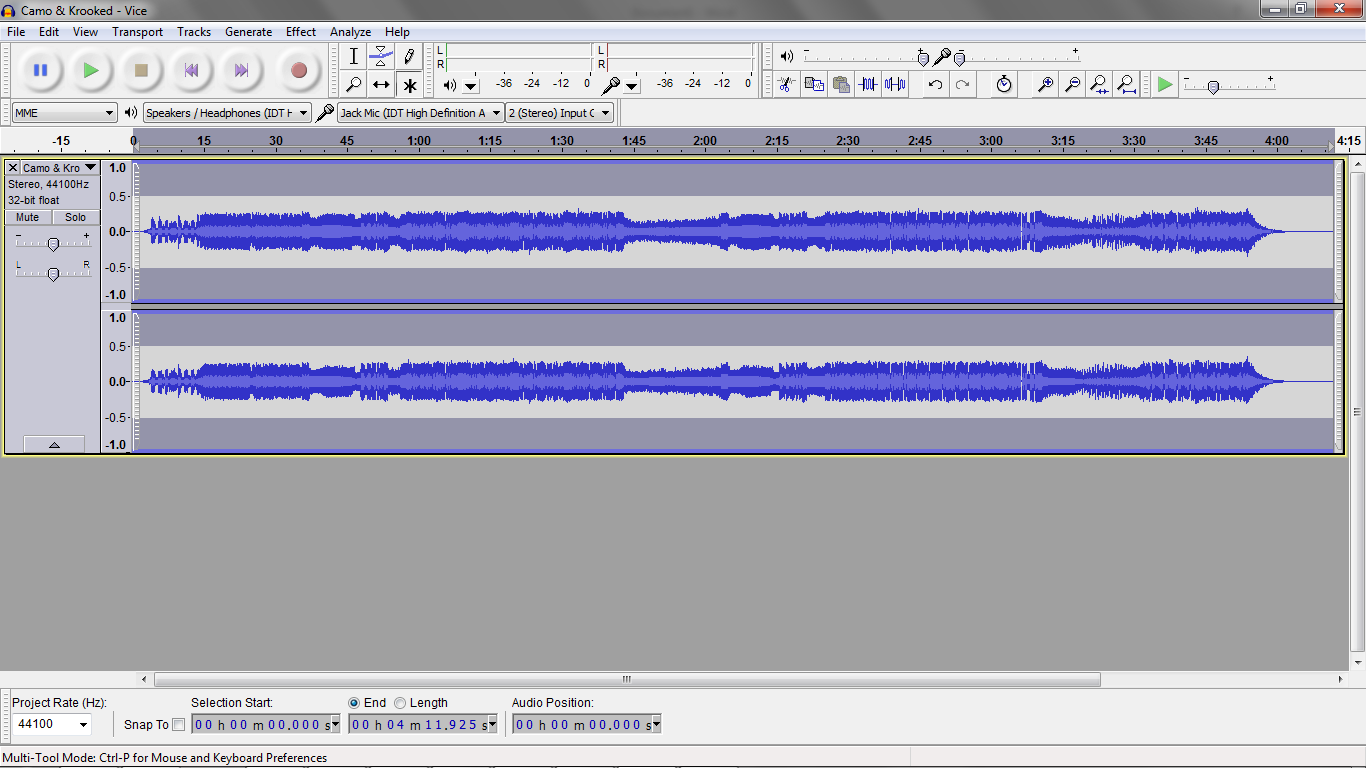Screen dimensions: 1366x768
Task: Adjust the track gain slider
Action: tap(53, 244)
